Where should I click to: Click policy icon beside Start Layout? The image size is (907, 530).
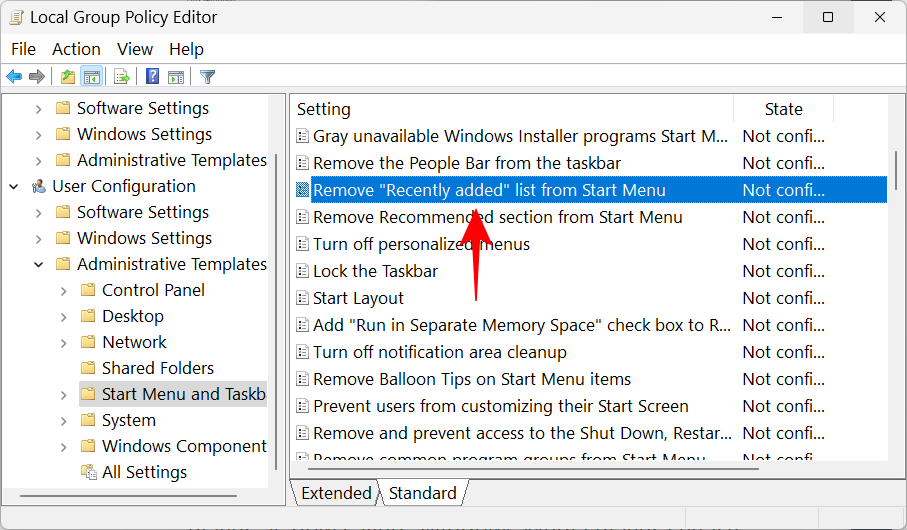tap(303, 298)
